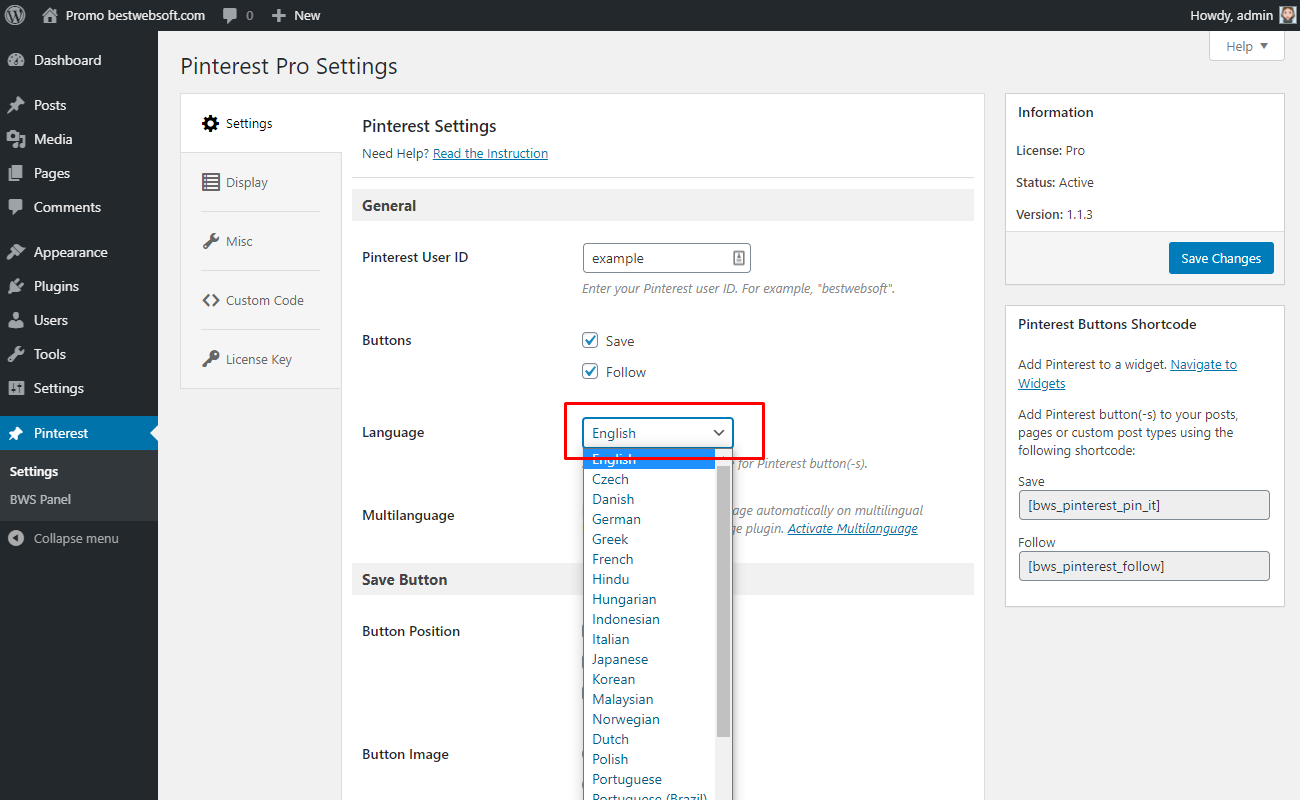Click the icon inside Pinterest User ID field

[x=738, y=258]
